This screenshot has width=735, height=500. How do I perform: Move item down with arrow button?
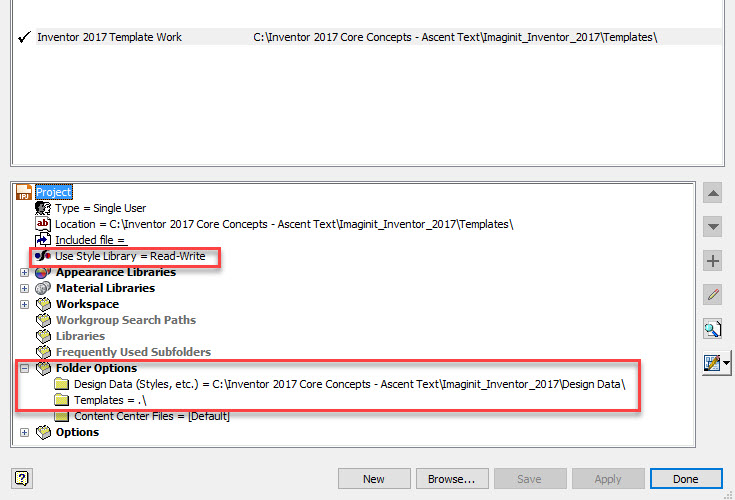(x=713, y=227)
